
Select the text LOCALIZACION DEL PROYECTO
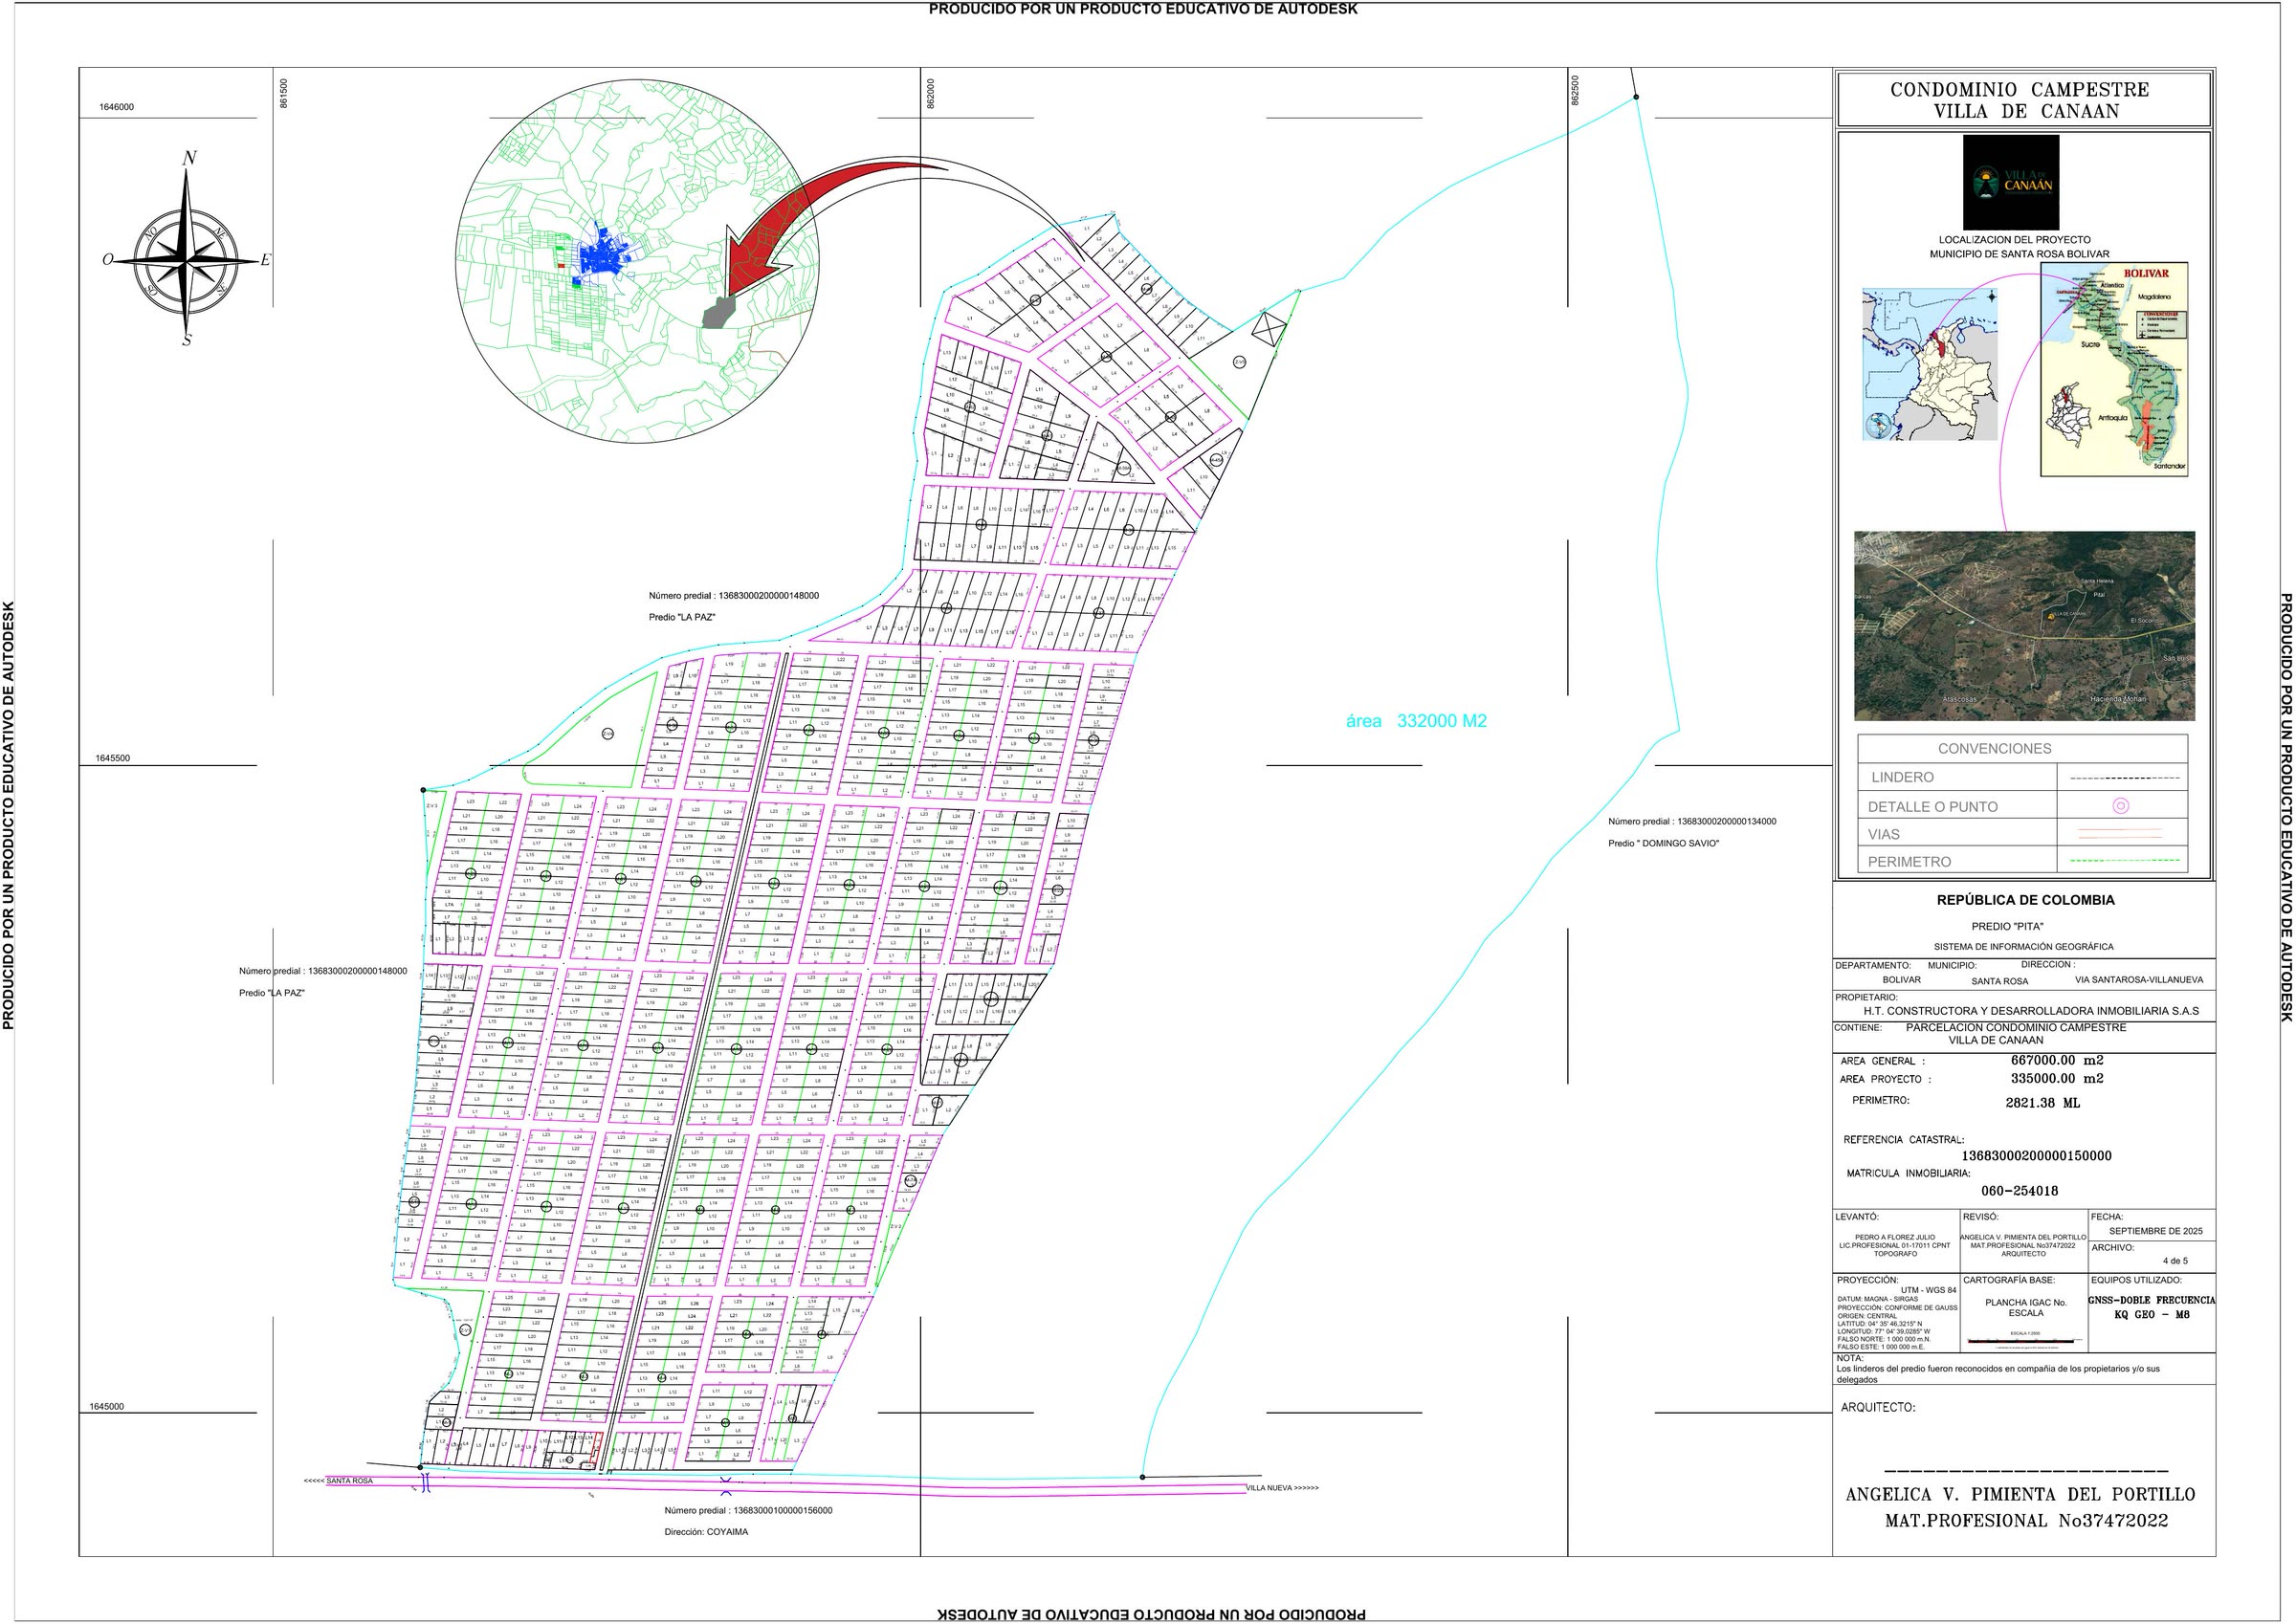[2014, 240]
